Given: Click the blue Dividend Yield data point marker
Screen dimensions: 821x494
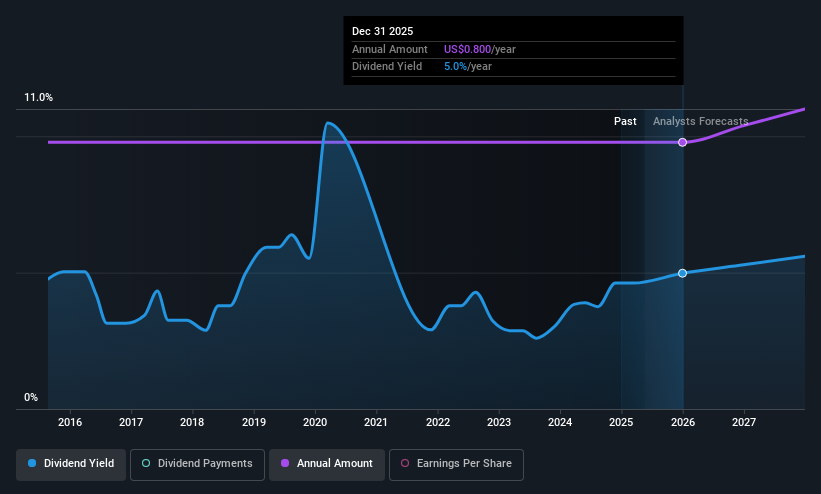Looking at the screenshot, I should pyautogui.click(x=682, y=273).
